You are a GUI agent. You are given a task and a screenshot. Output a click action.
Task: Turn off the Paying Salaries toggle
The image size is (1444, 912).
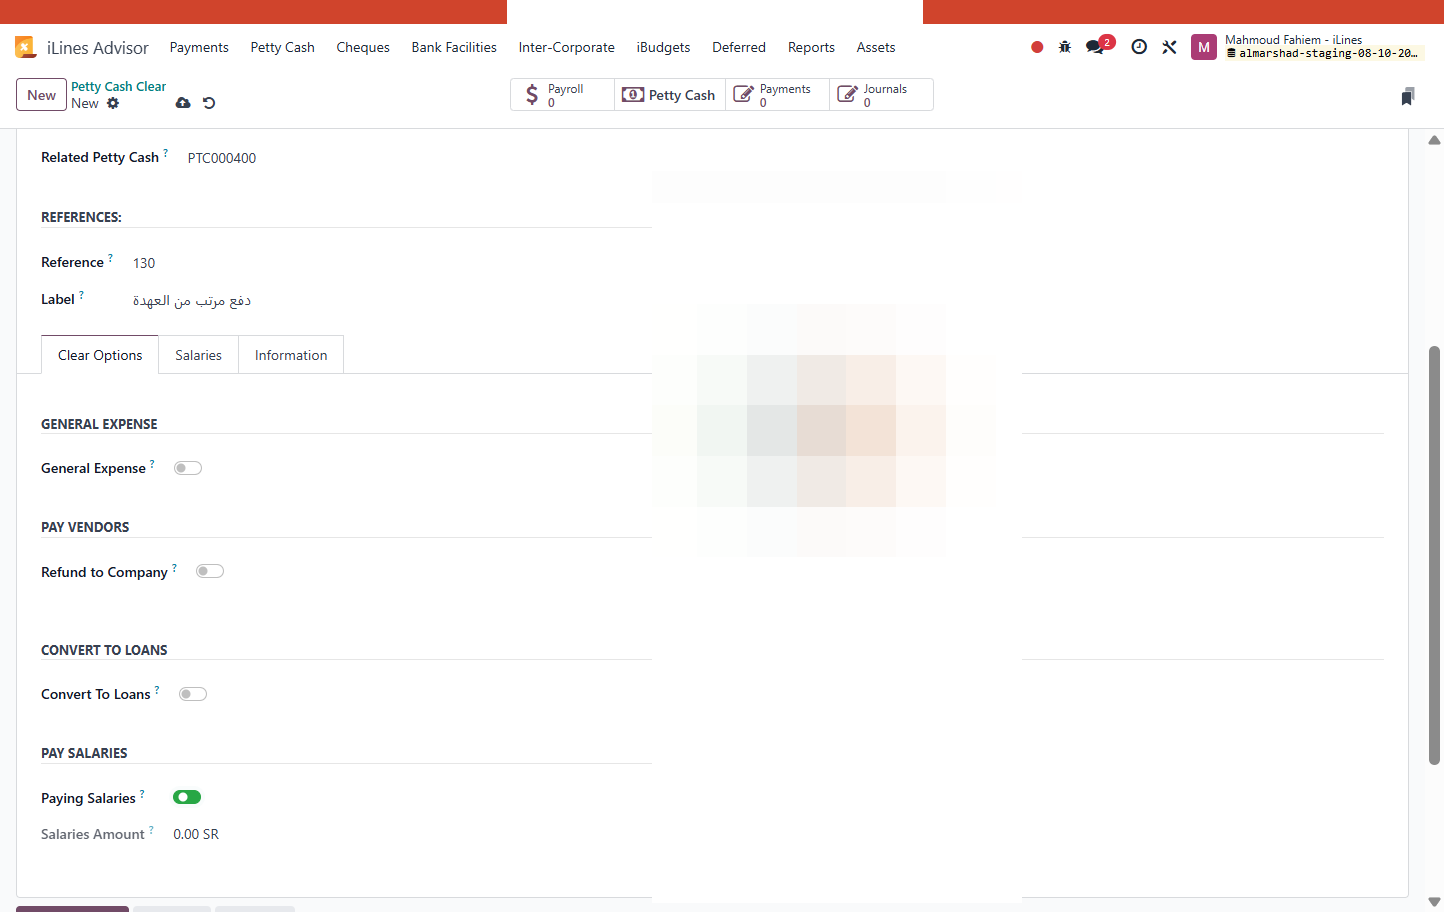187,797
